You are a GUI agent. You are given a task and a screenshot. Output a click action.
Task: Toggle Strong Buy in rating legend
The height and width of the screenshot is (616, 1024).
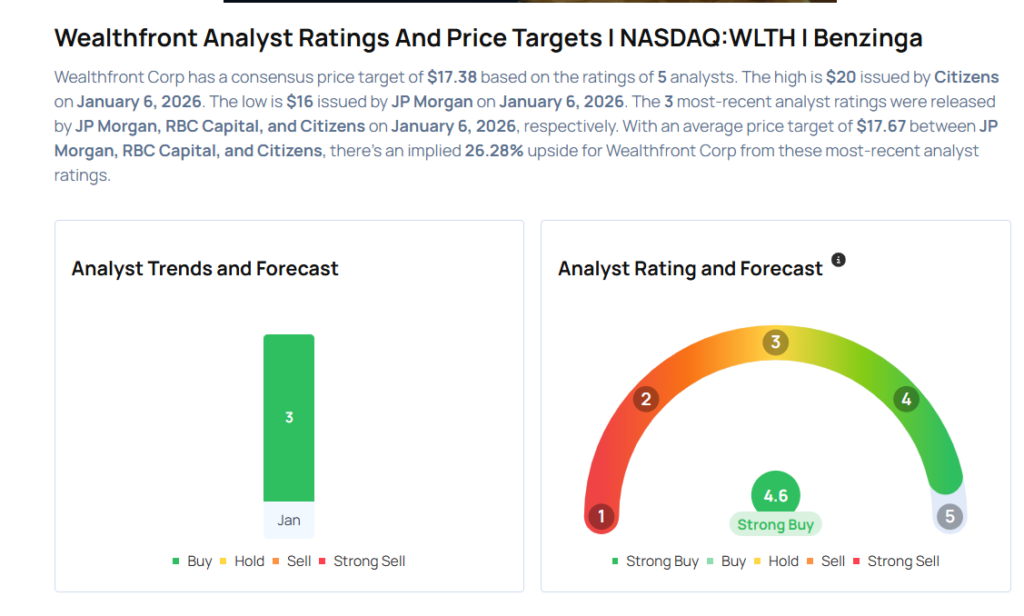click(x=654, y=561)
